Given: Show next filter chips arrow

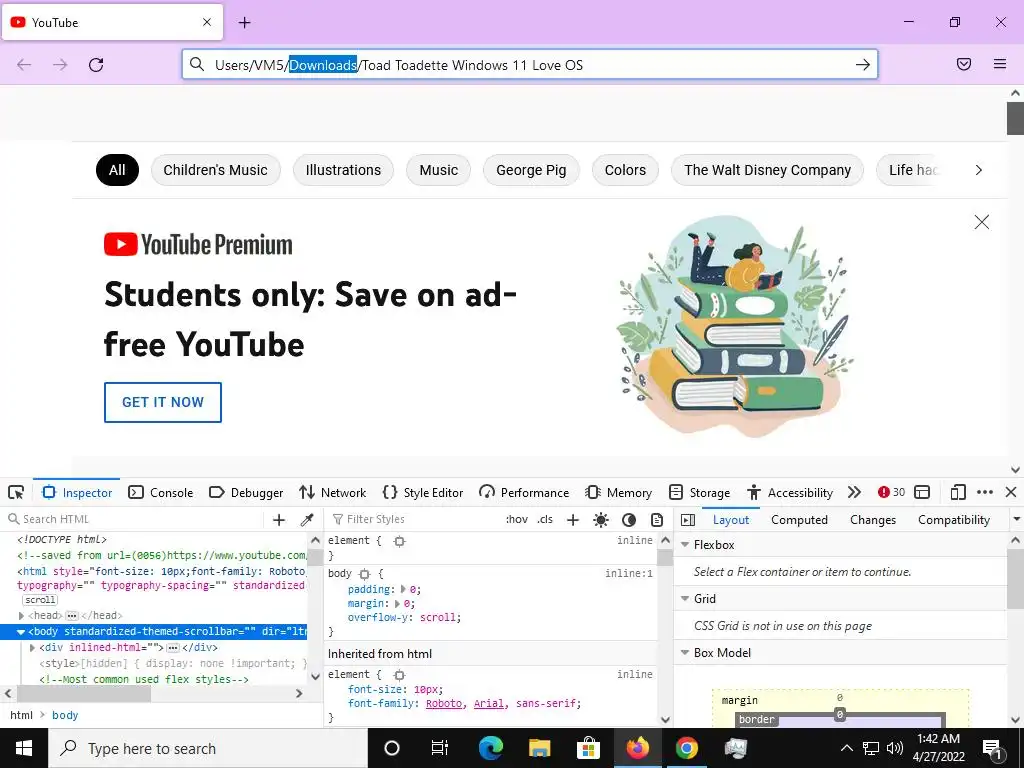Looking at the screenshot, I should (978, 170).
